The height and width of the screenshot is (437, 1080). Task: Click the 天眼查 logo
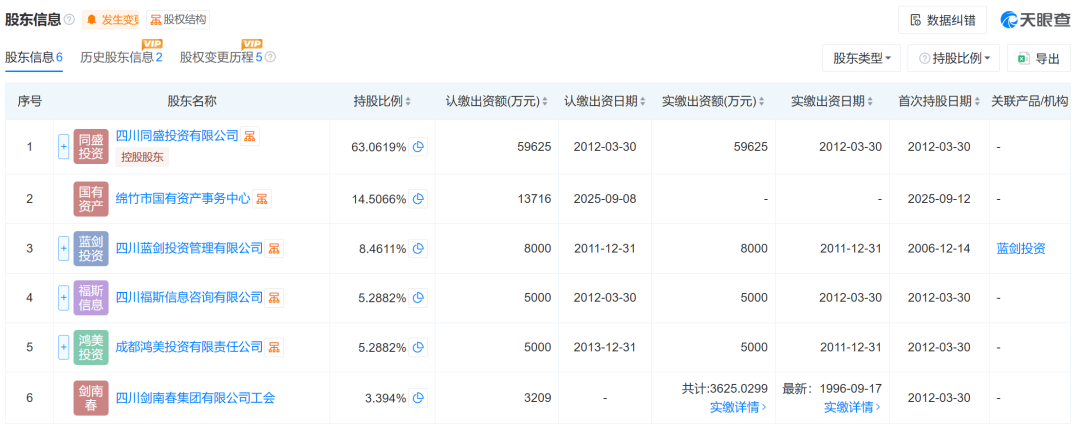(x=1035, y=19)
